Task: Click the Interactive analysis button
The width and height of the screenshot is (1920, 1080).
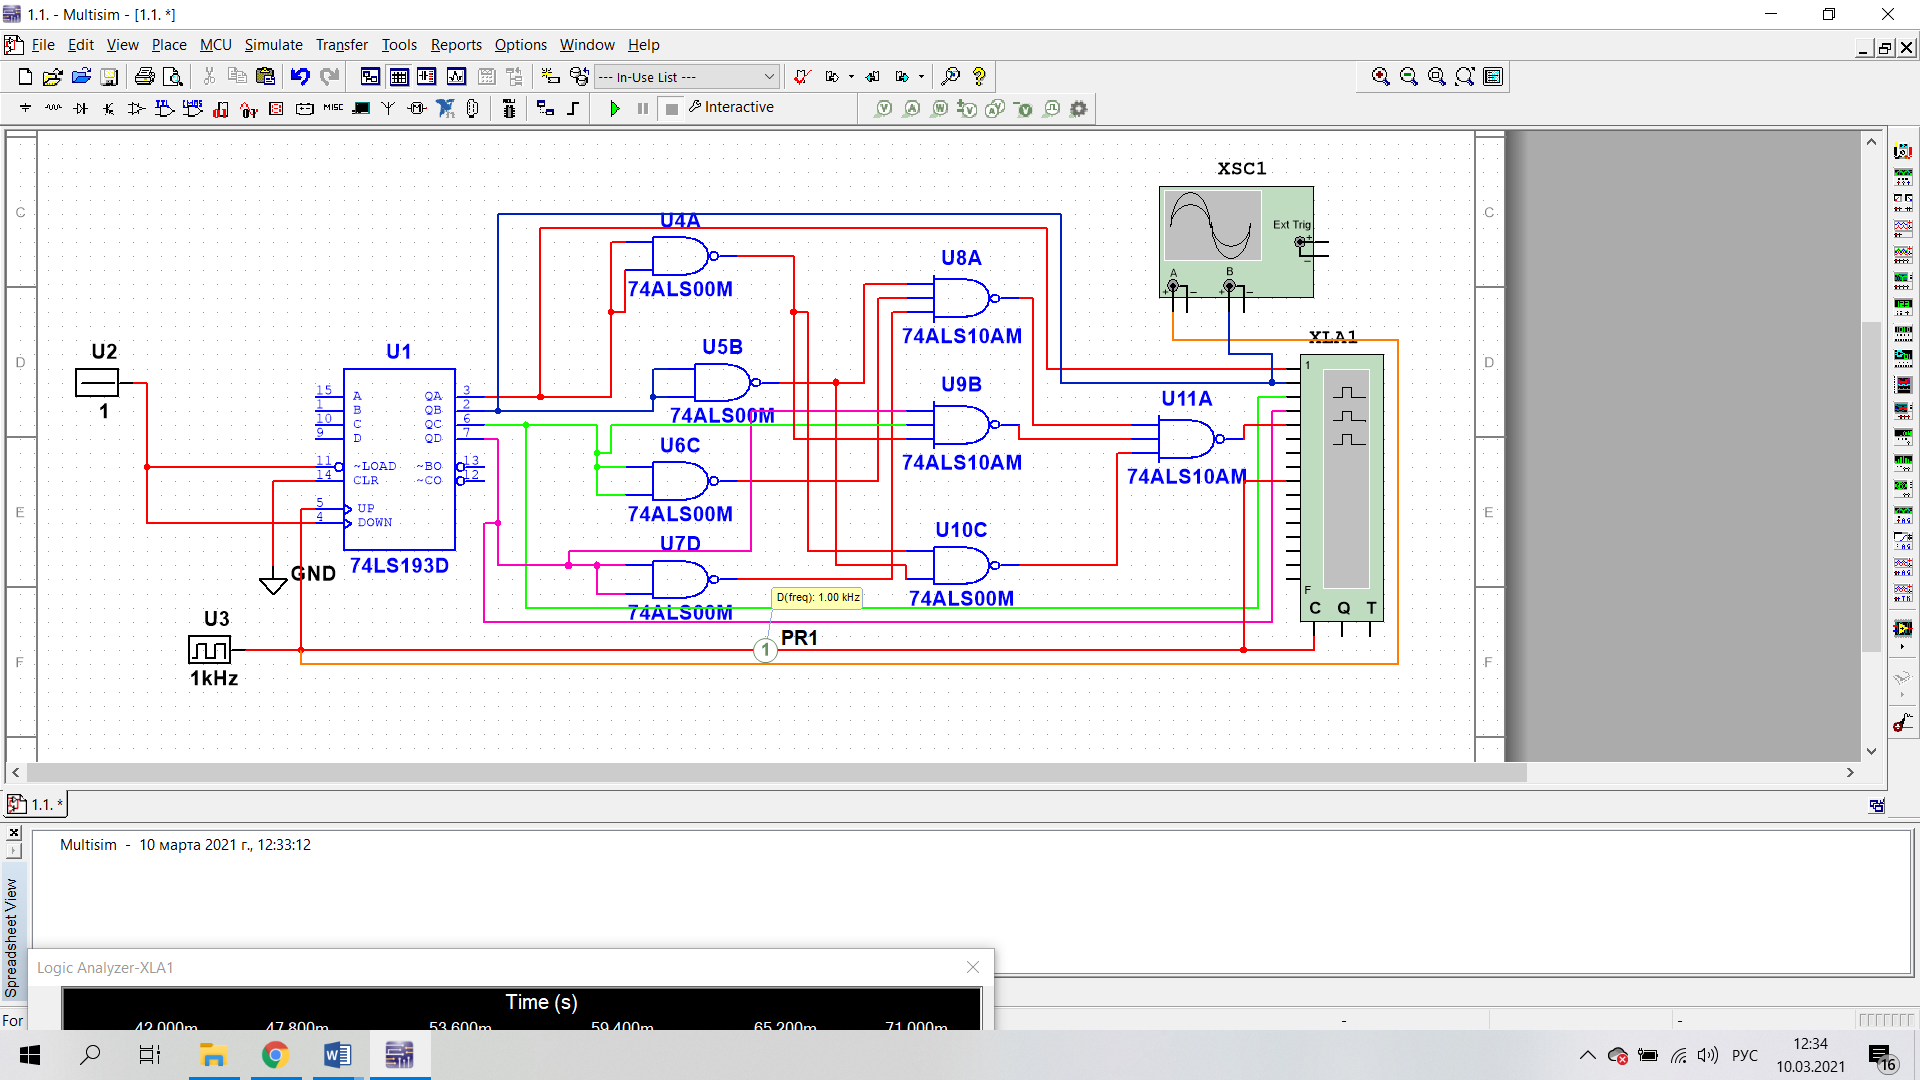Action: 731,107
